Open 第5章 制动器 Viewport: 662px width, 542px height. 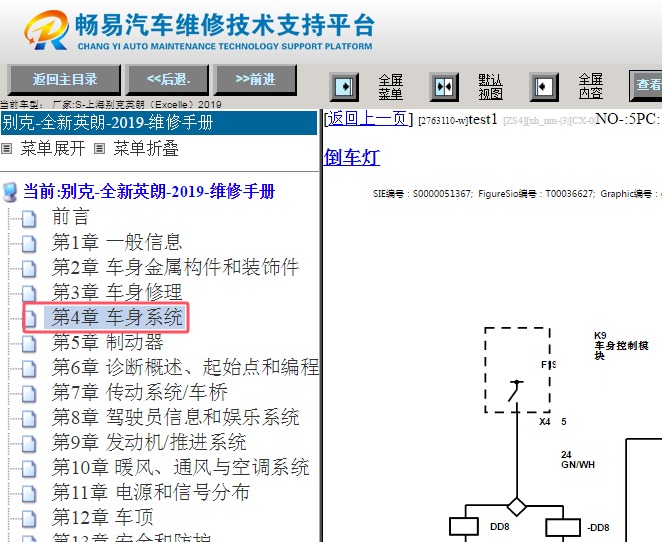point(108,342)
